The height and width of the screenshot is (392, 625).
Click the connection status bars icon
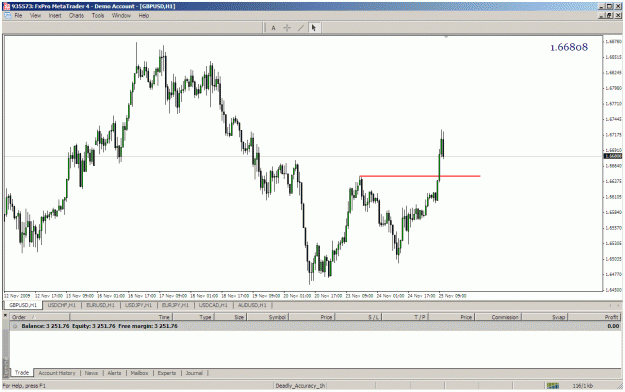(552, 386)
